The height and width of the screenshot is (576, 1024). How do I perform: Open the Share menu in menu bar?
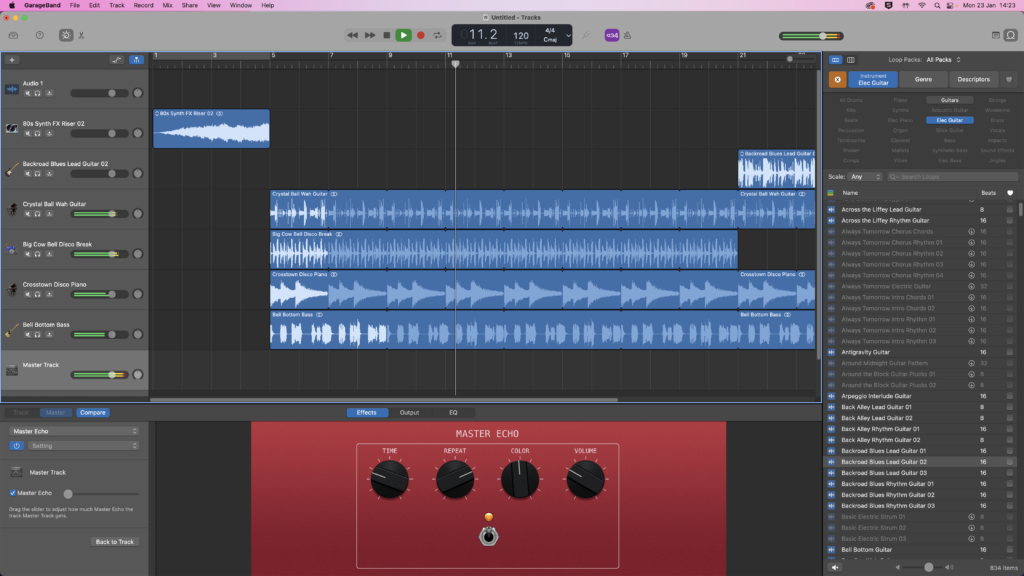pos(189,5)
